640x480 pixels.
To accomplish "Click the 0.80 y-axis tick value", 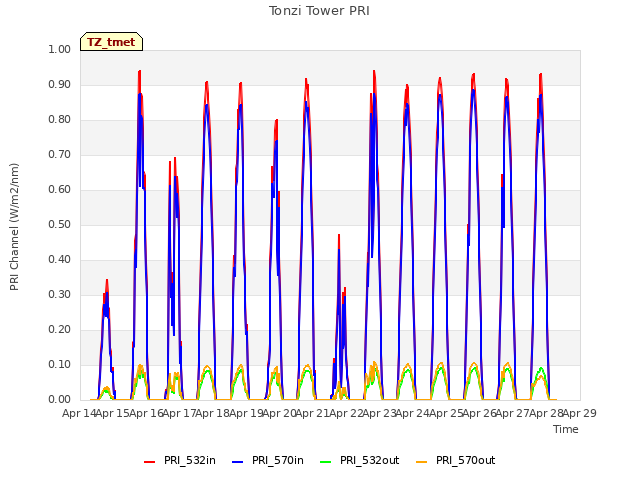I will click(x=60, y=120).
